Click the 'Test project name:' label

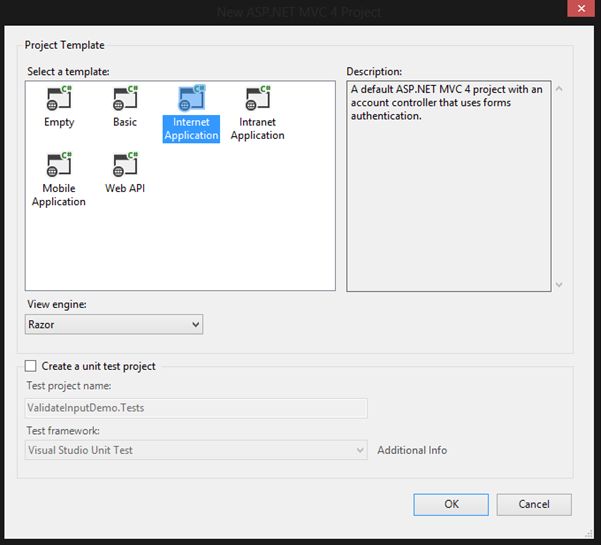click(69, 386)
